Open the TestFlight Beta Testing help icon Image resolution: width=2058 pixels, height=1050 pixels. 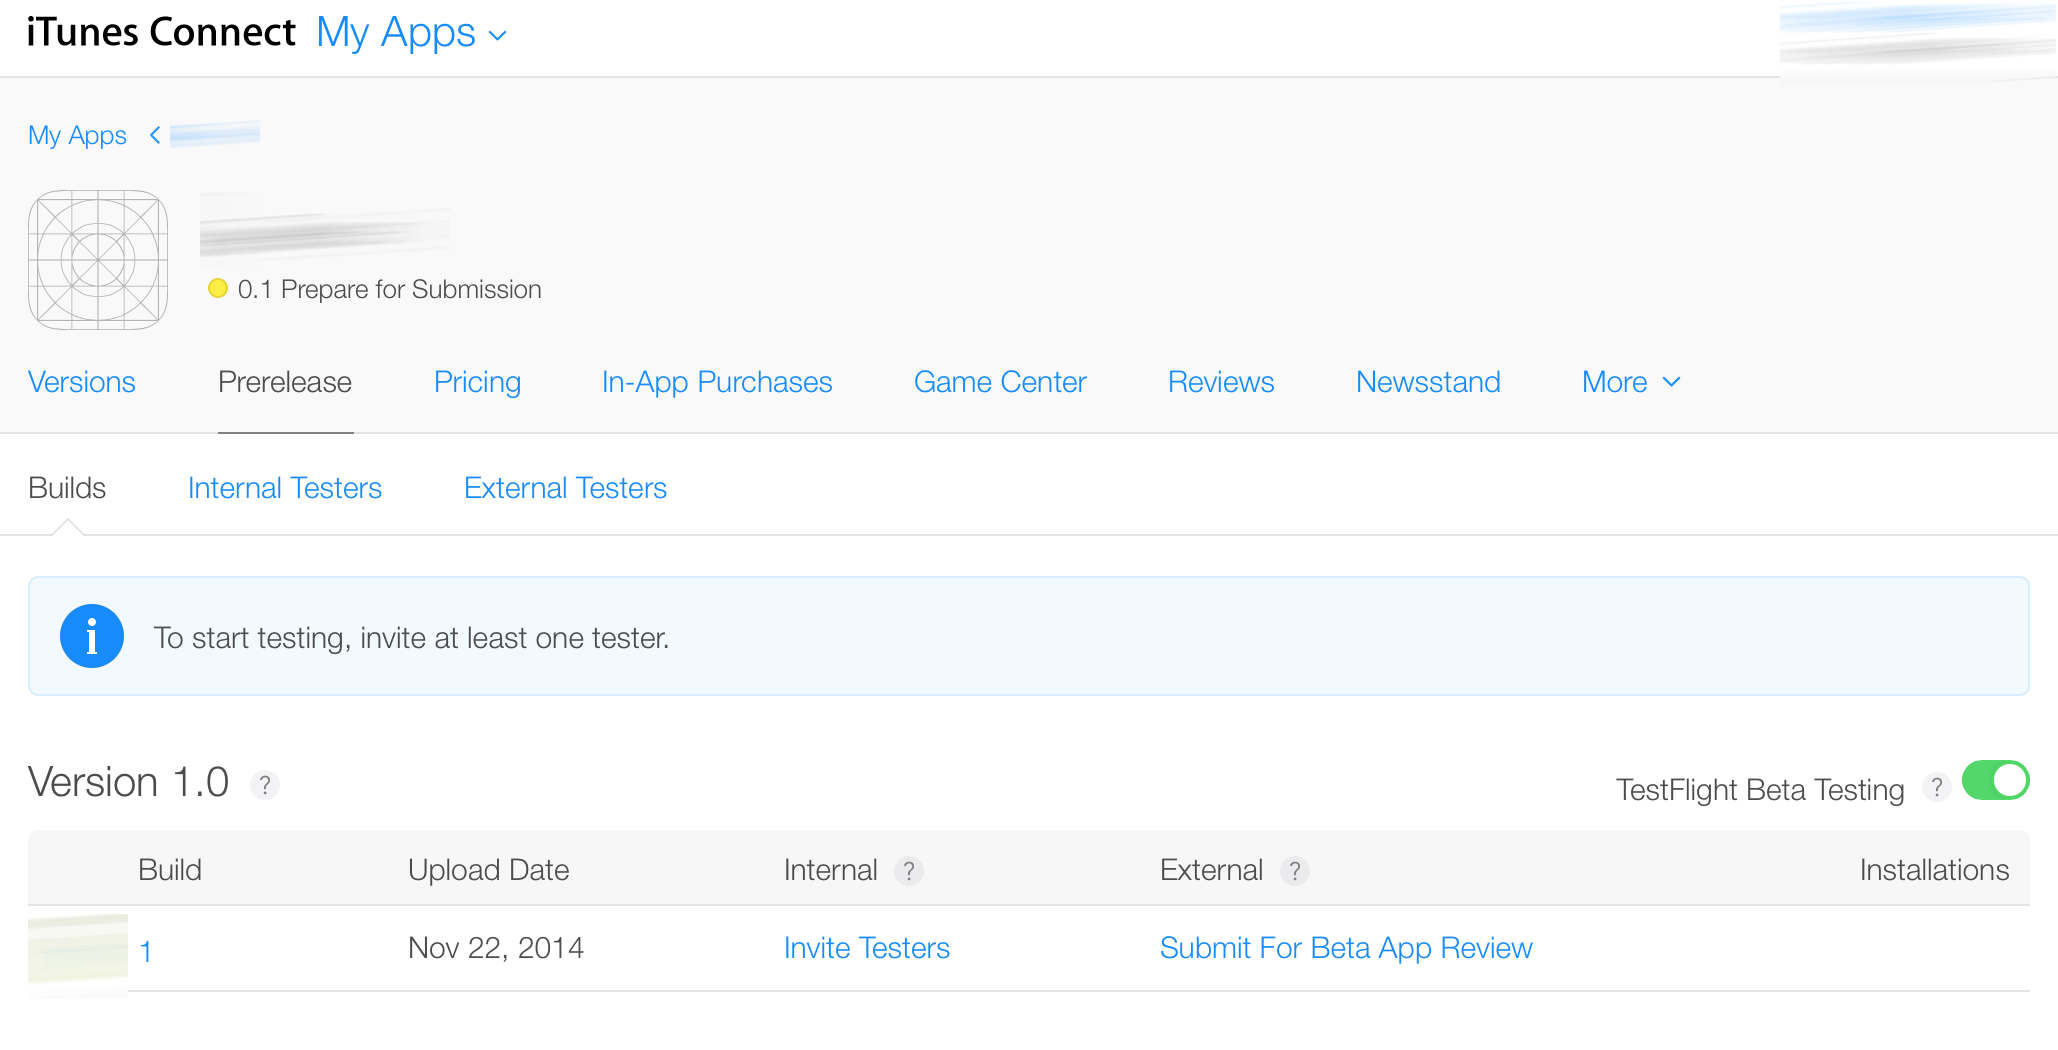(x=1937, y=788)
